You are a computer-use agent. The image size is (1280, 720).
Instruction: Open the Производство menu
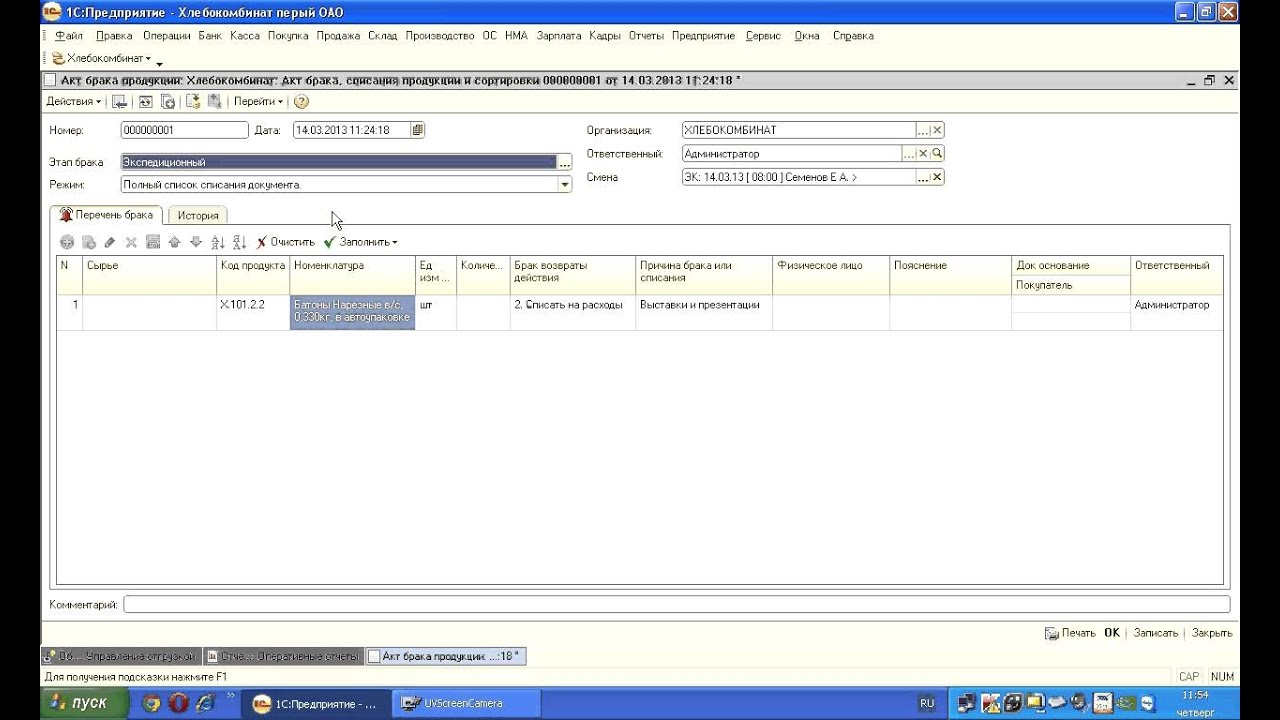[x=439, y=35]
